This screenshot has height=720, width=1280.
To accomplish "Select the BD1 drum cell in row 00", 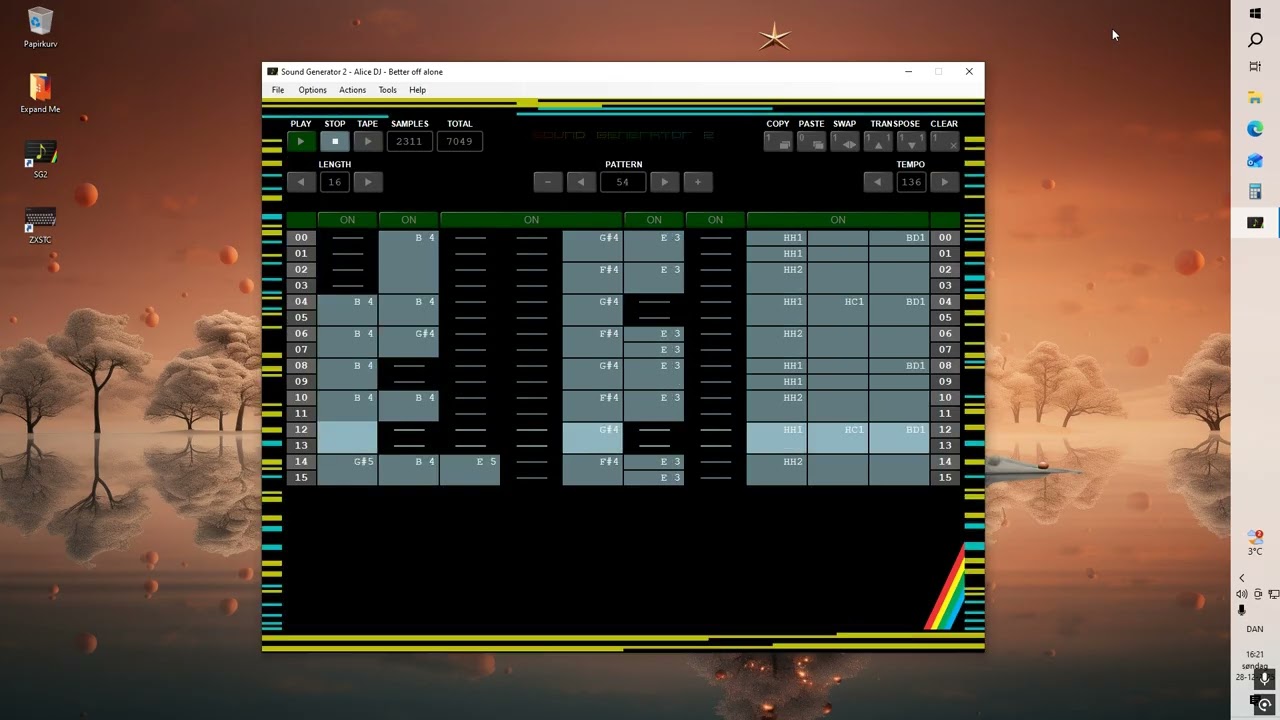I will coord(899,238).
